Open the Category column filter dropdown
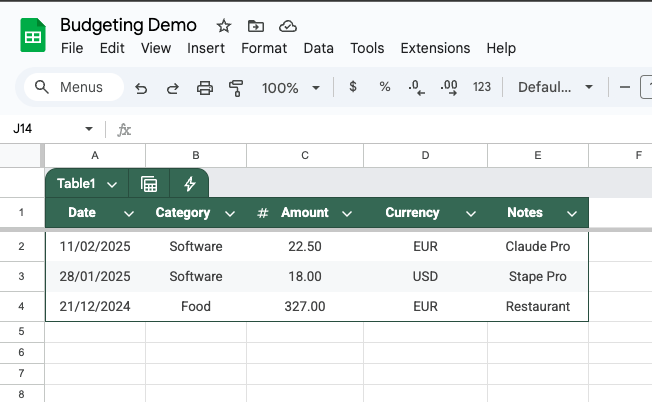Viewport: 652px width, 402px height. tap(230, 214)
